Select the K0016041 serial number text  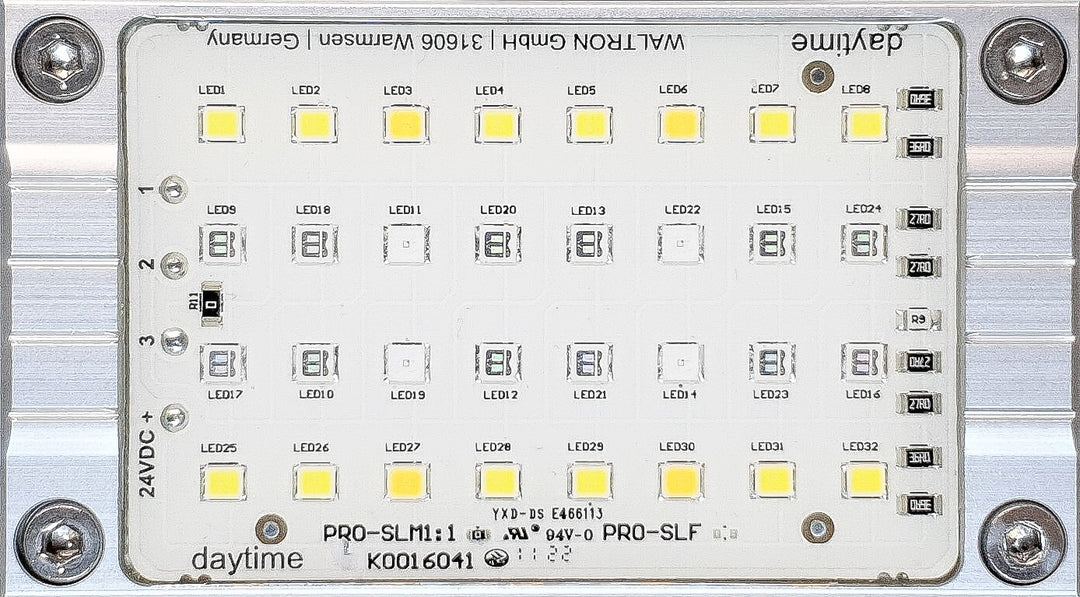(x=419, y=561)
